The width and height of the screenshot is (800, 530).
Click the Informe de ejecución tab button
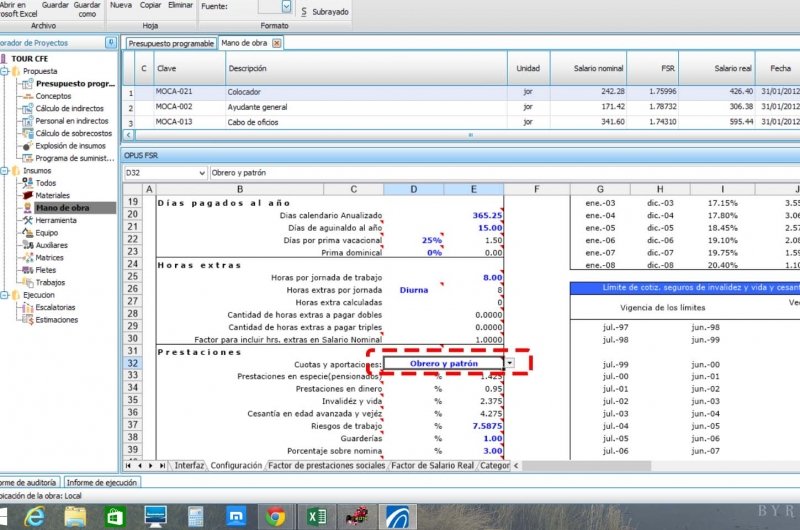point(105,483)
